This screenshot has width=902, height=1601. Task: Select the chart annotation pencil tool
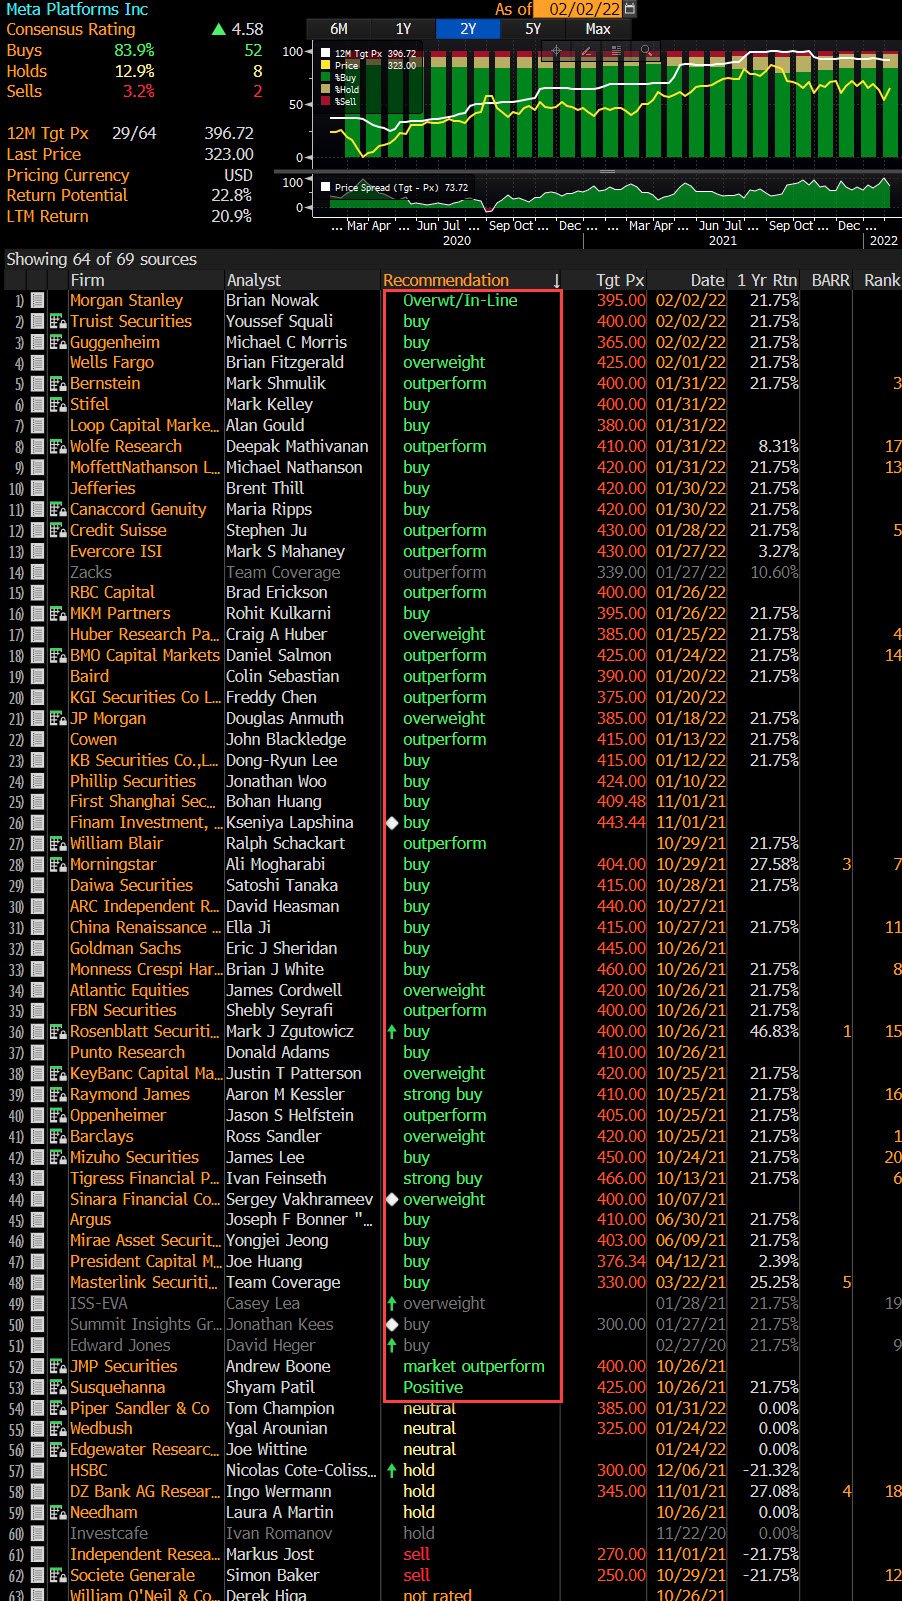587,49
